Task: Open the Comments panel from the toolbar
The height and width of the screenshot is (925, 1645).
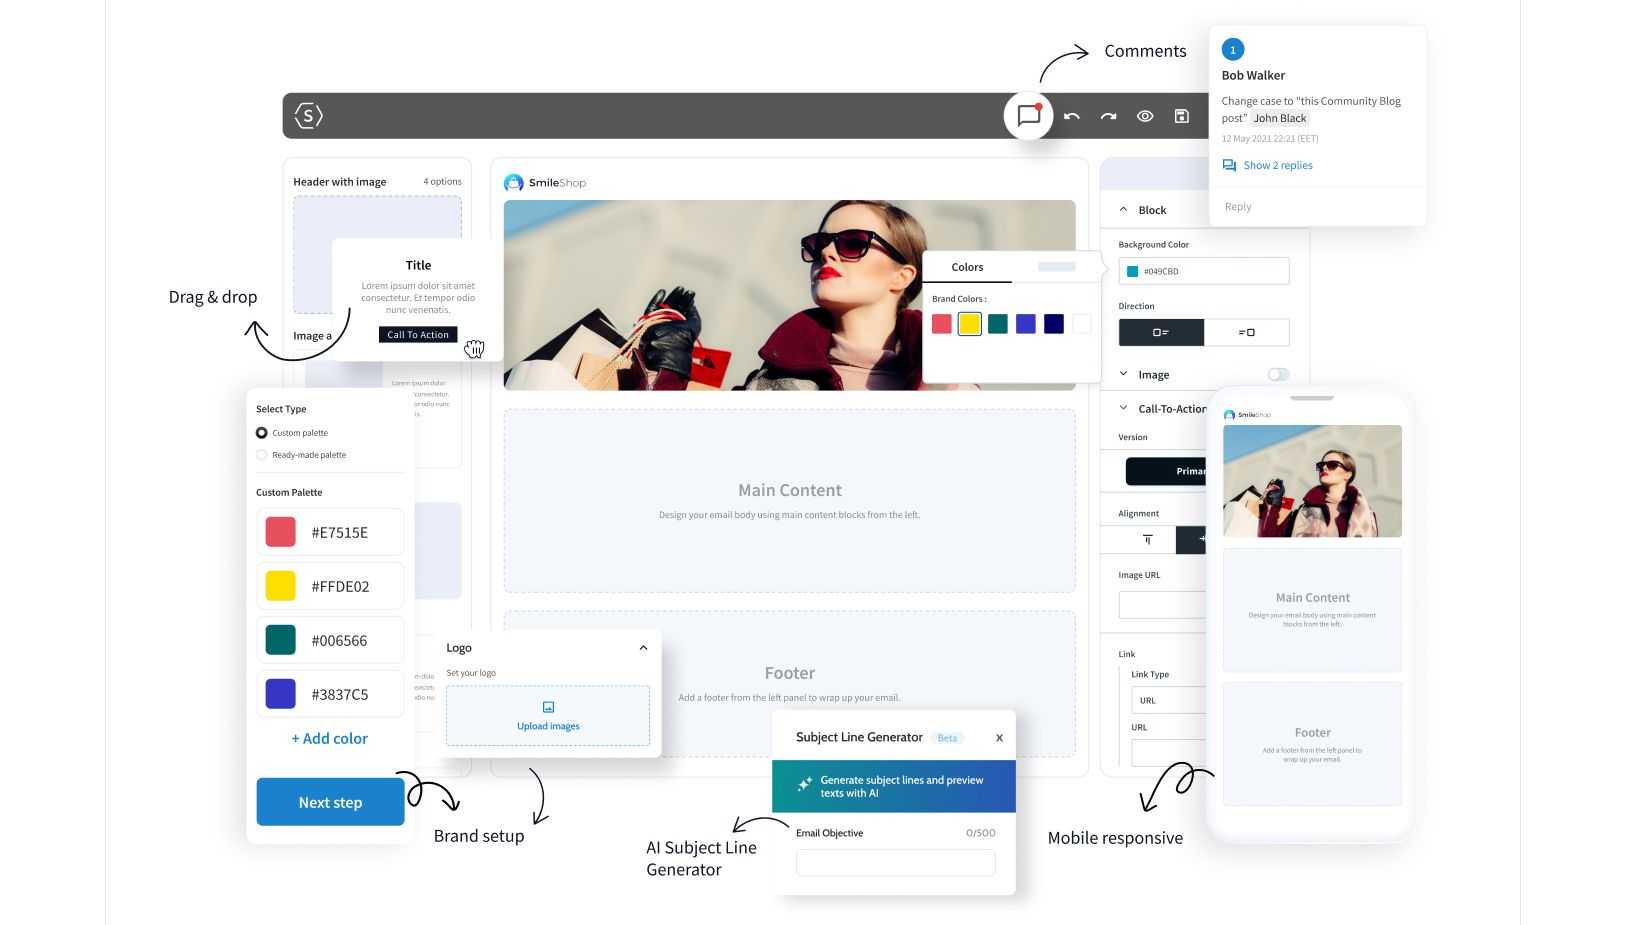Action: tap(1029, 115)
